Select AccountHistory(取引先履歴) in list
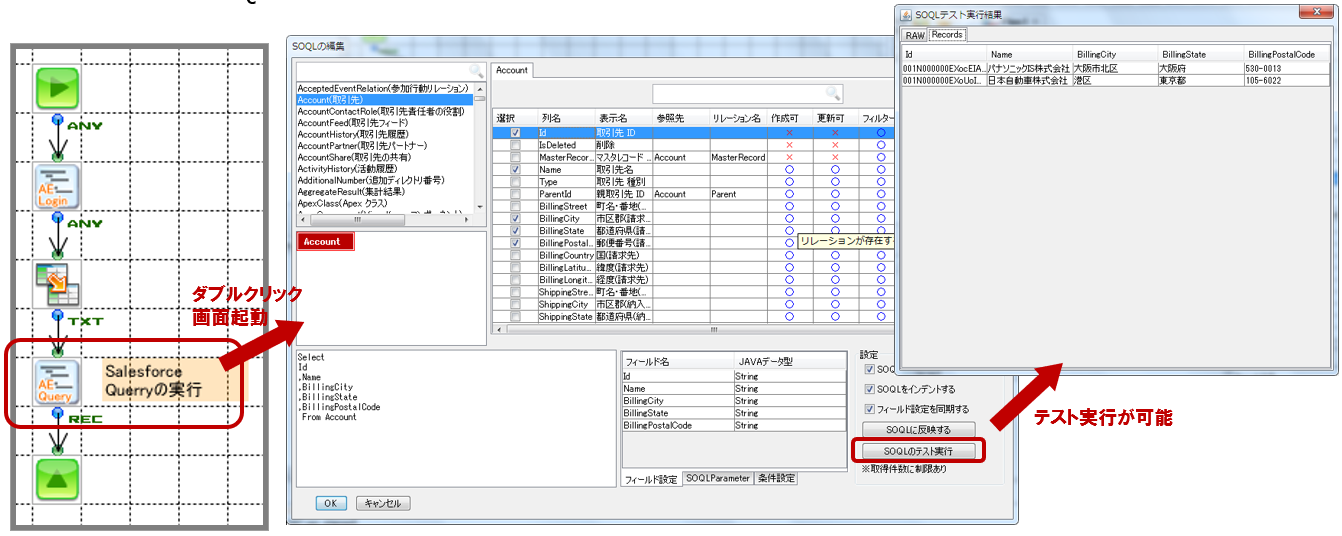The width and height of the screenshot is (1342, 536). (x=384, y=134)
